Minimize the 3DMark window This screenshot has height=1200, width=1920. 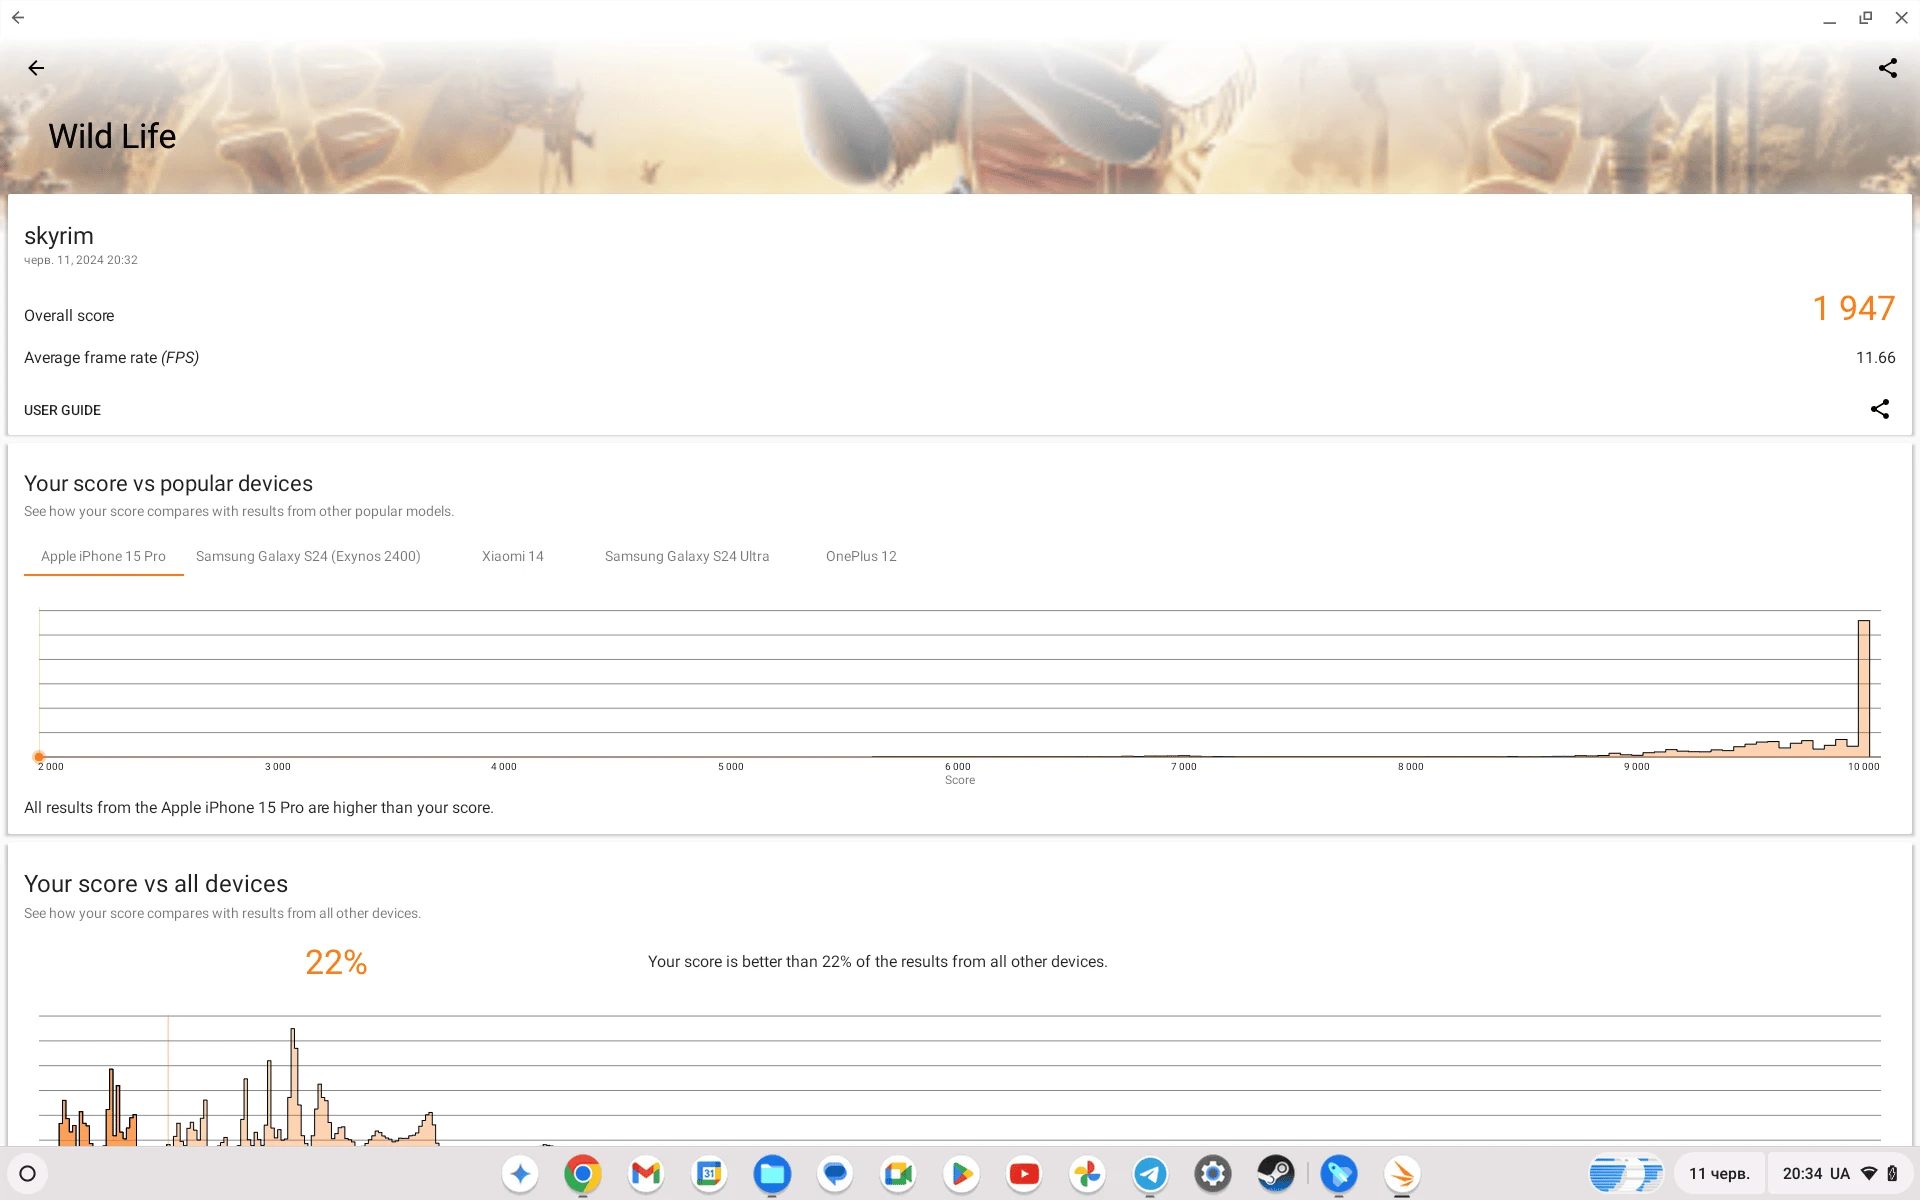[x=1829, y=18]
